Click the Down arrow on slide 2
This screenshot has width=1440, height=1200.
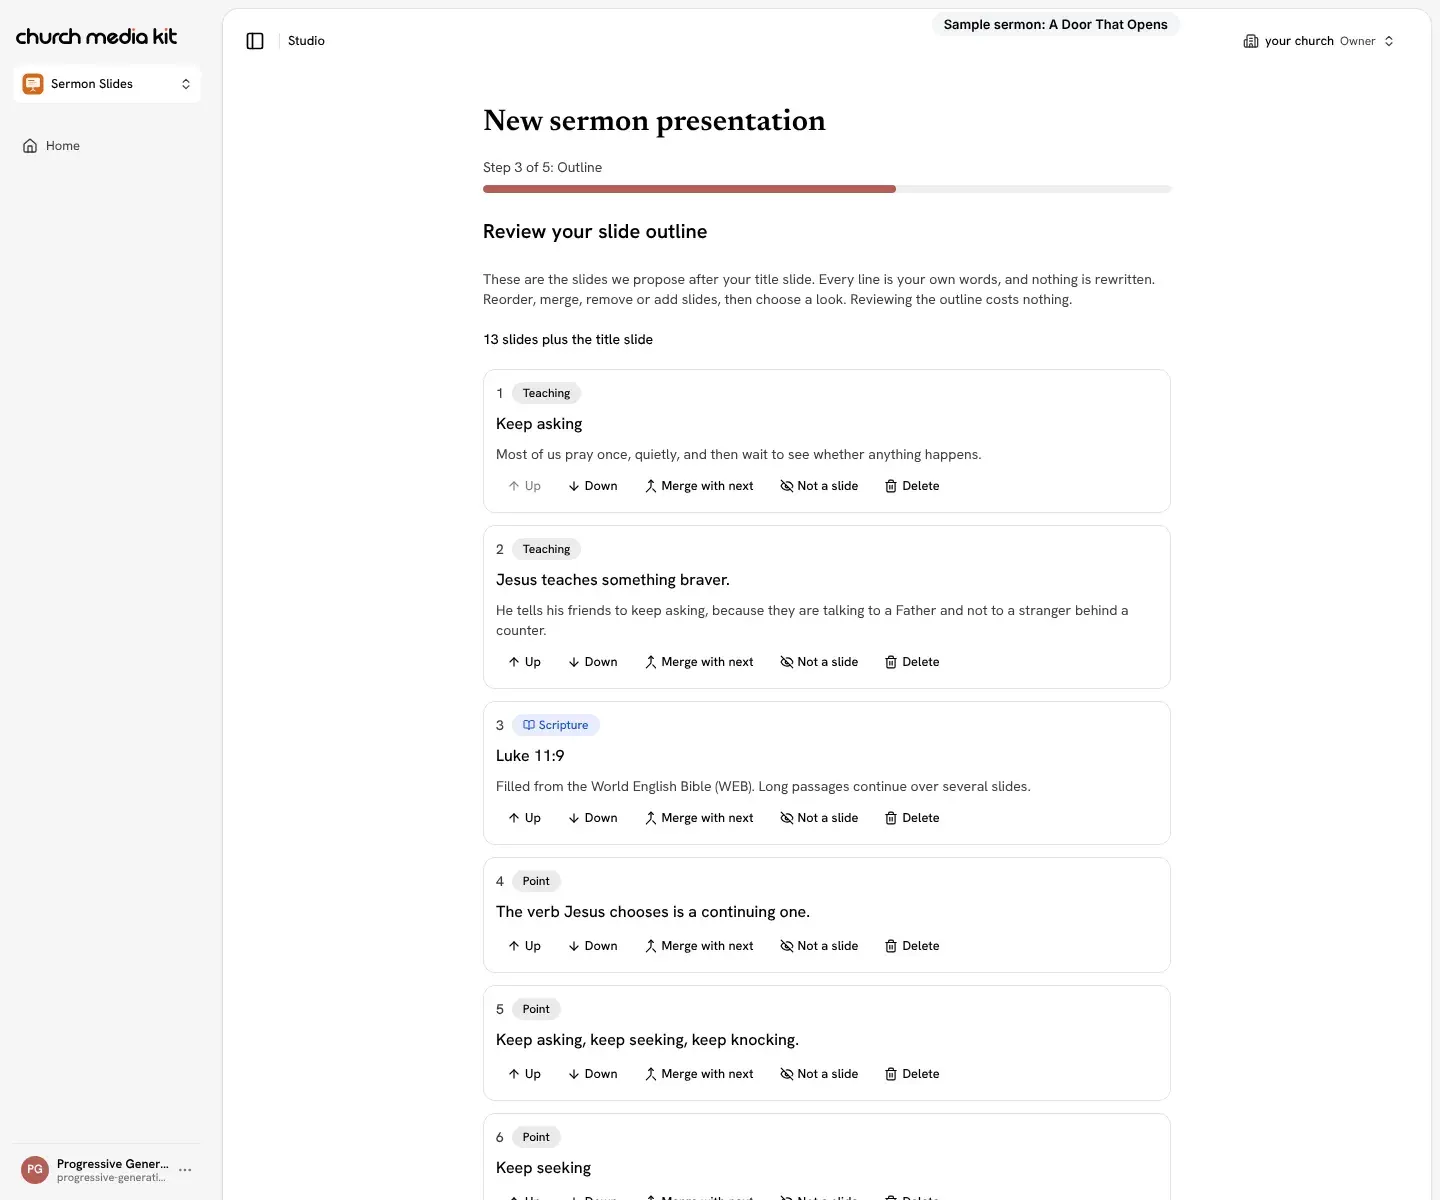[x=574, y=662]
